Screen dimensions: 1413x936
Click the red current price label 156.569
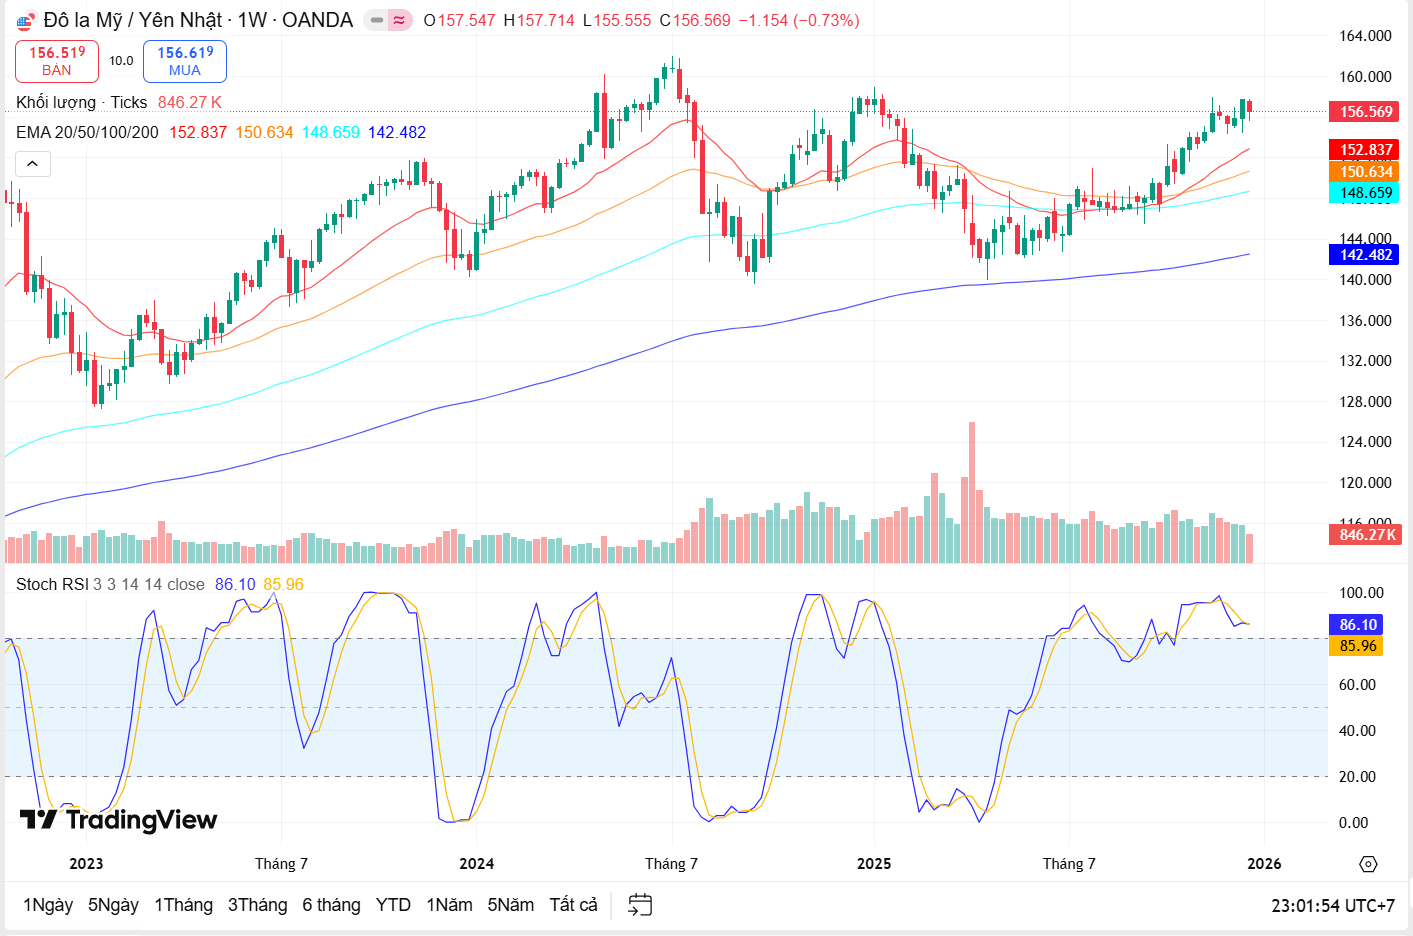1364,112
